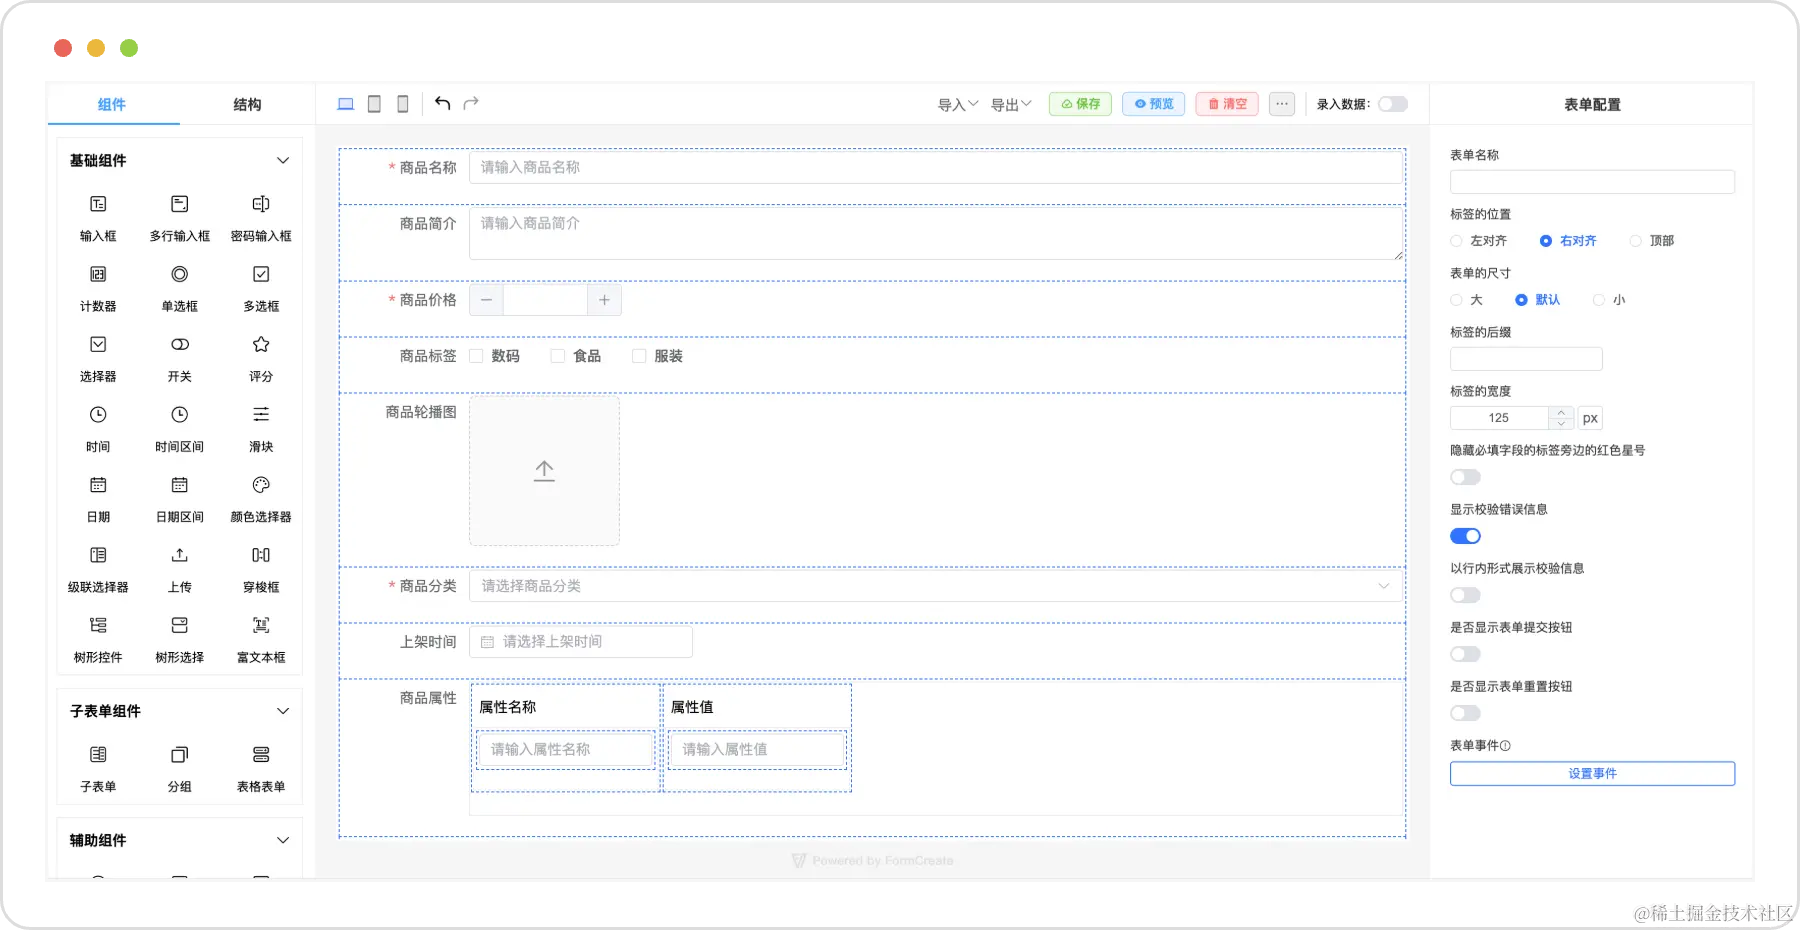
Task: Switch to the 结构 tab
Action: pyautogui.click(x=247, y=104)
